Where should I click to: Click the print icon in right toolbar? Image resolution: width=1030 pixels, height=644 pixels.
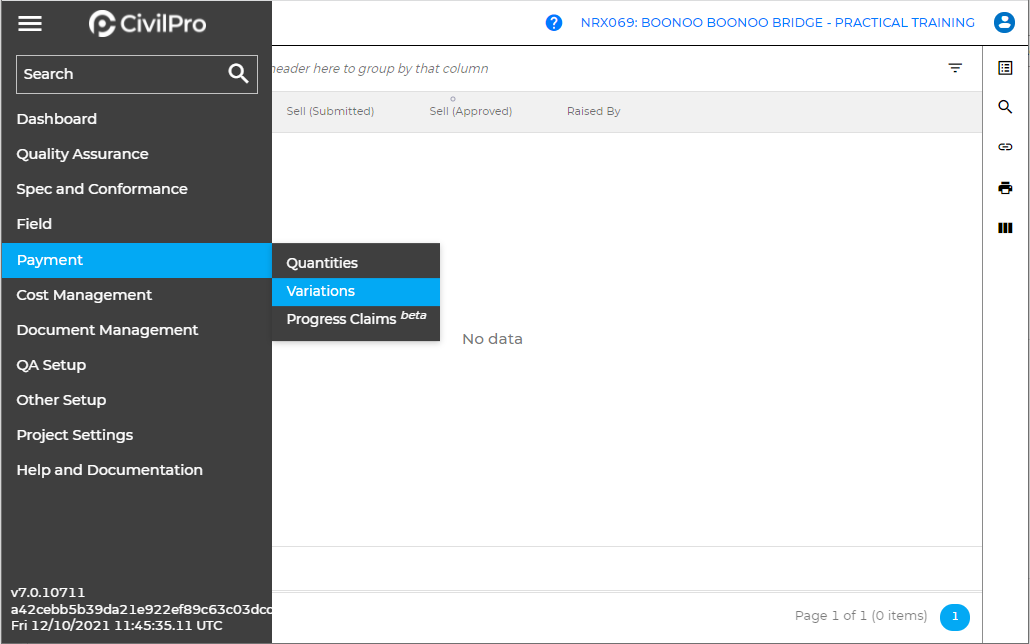point(1005,188)
